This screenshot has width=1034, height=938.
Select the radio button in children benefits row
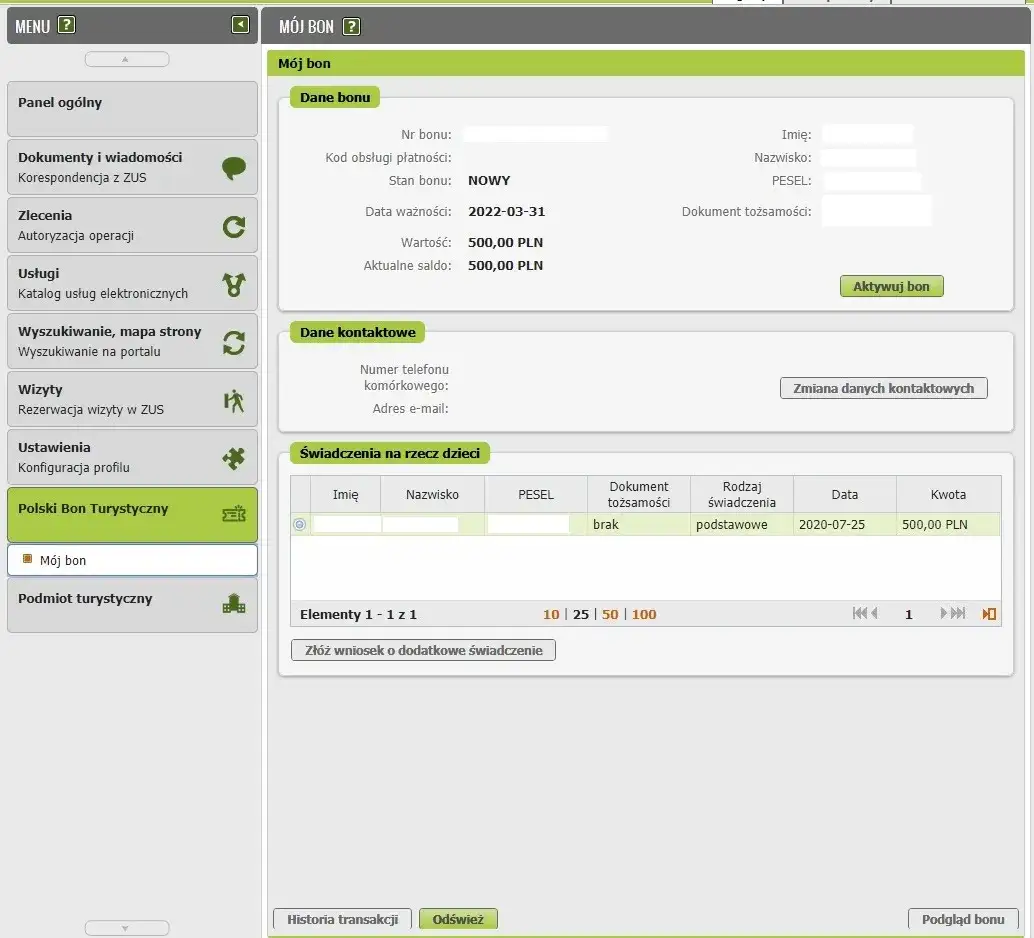[x=299, y=525]
